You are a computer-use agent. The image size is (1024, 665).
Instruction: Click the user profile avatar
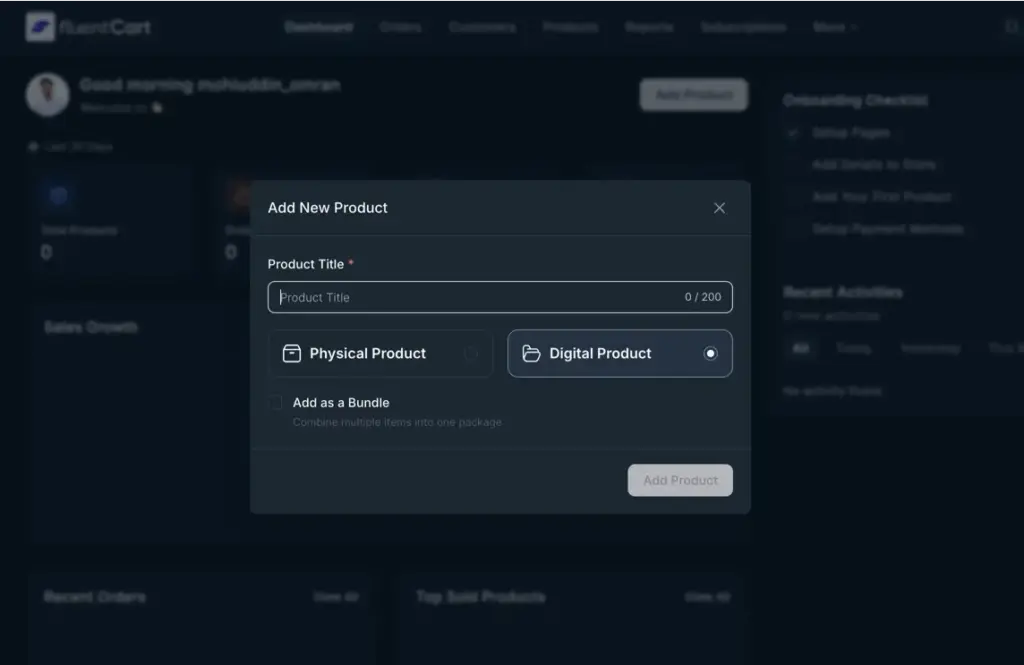click(x=47, y=94)
